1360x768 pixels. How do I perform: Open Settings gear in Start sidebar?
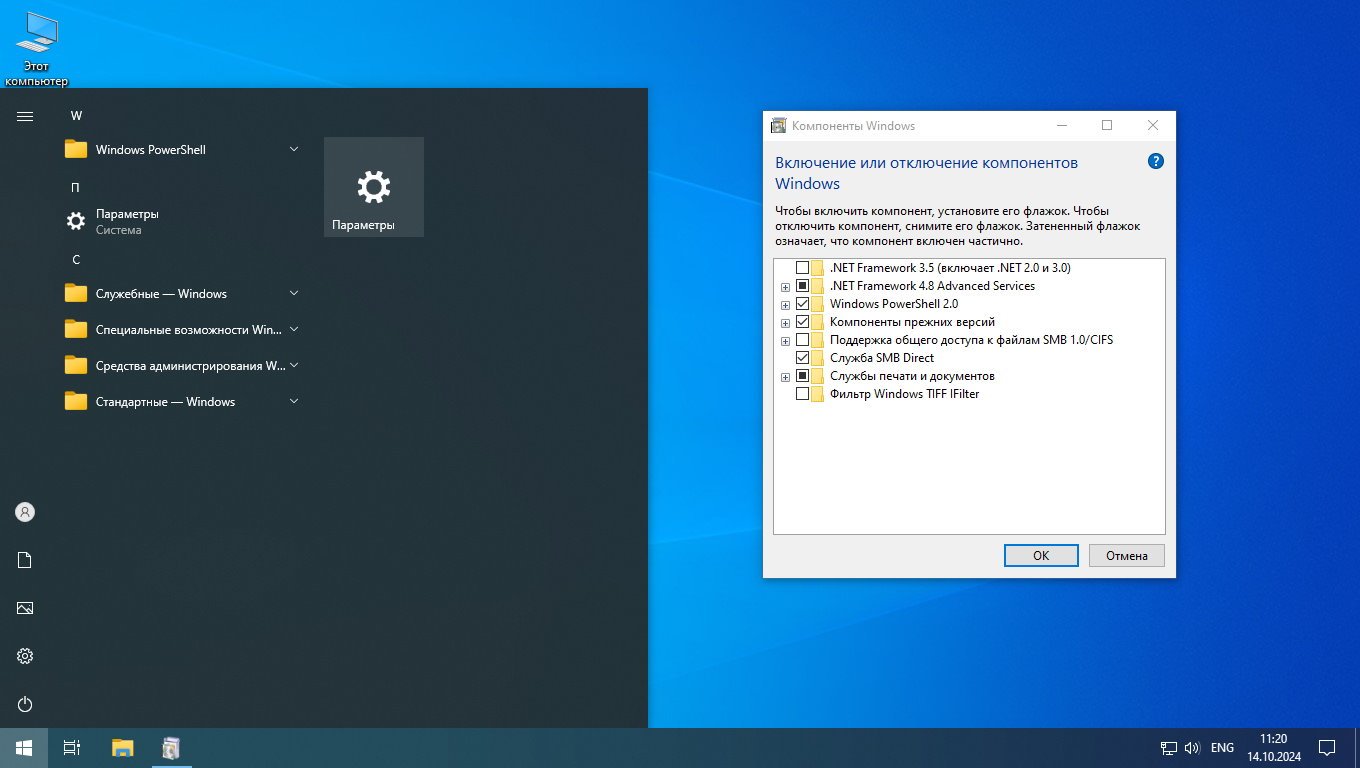click(25, 656)
